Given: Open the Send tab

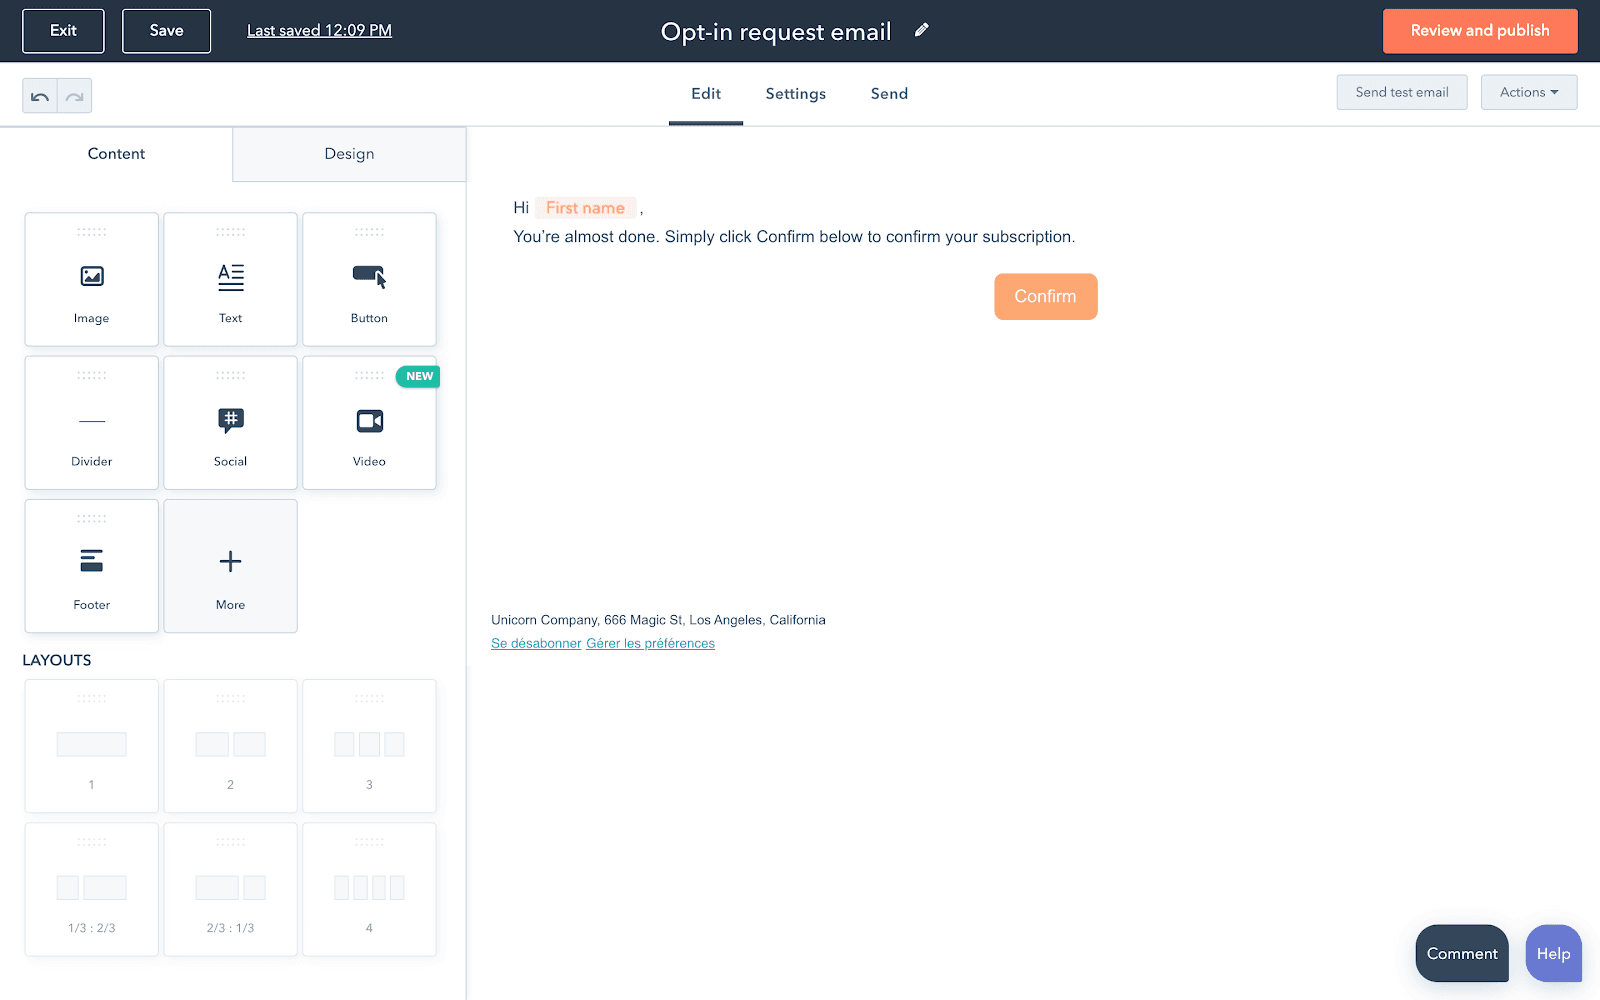Looking at the screenshot, I should pyautogui.click(x=889, y=94).
